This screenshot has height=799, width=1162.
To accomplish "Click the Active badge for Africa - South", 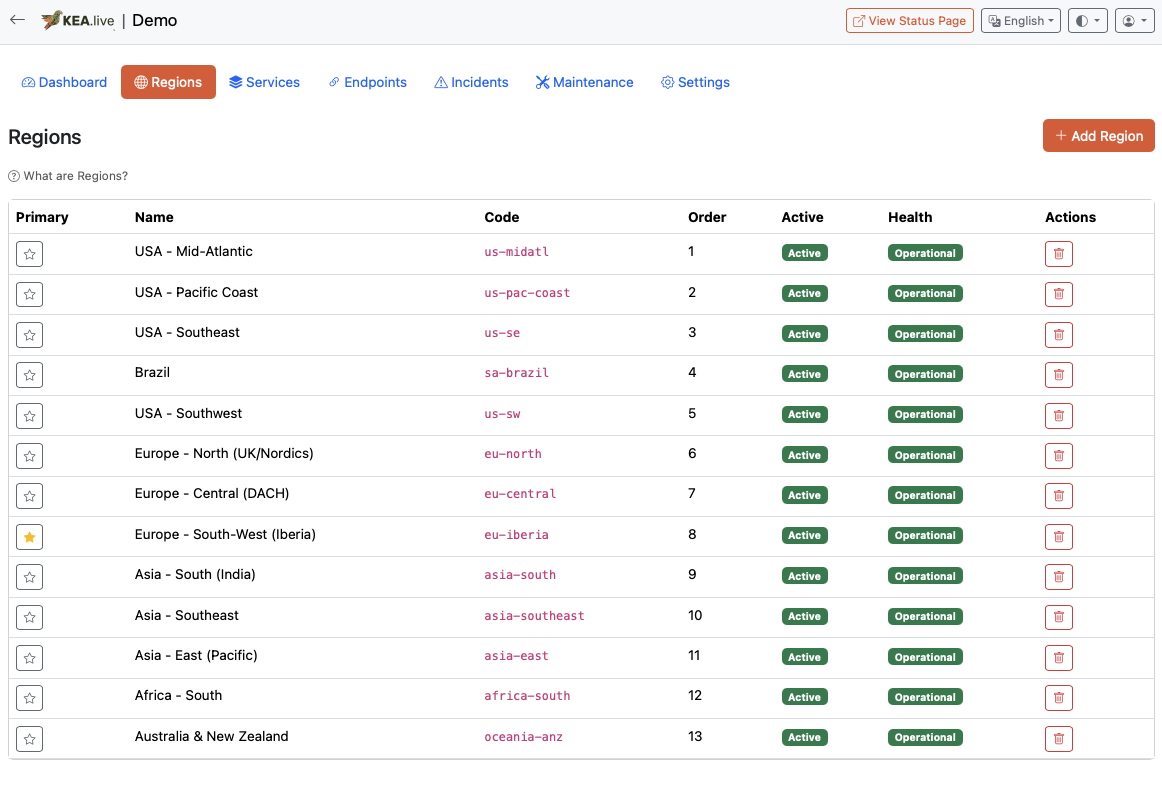I will 804,697.
